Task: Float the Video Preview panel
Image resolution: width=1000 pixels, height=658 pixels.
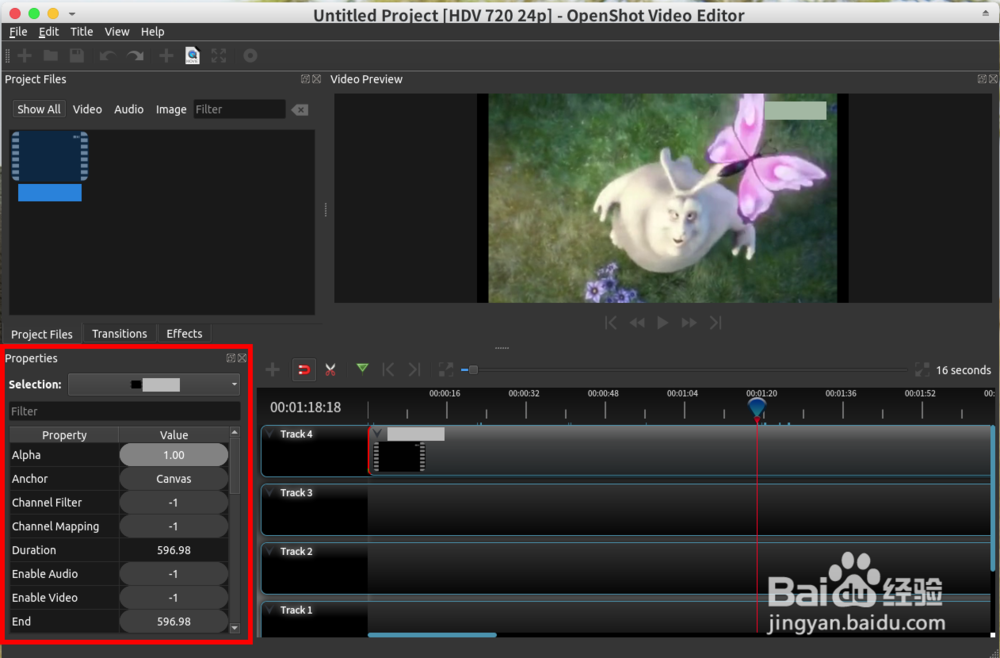Action: pos(982,79)
